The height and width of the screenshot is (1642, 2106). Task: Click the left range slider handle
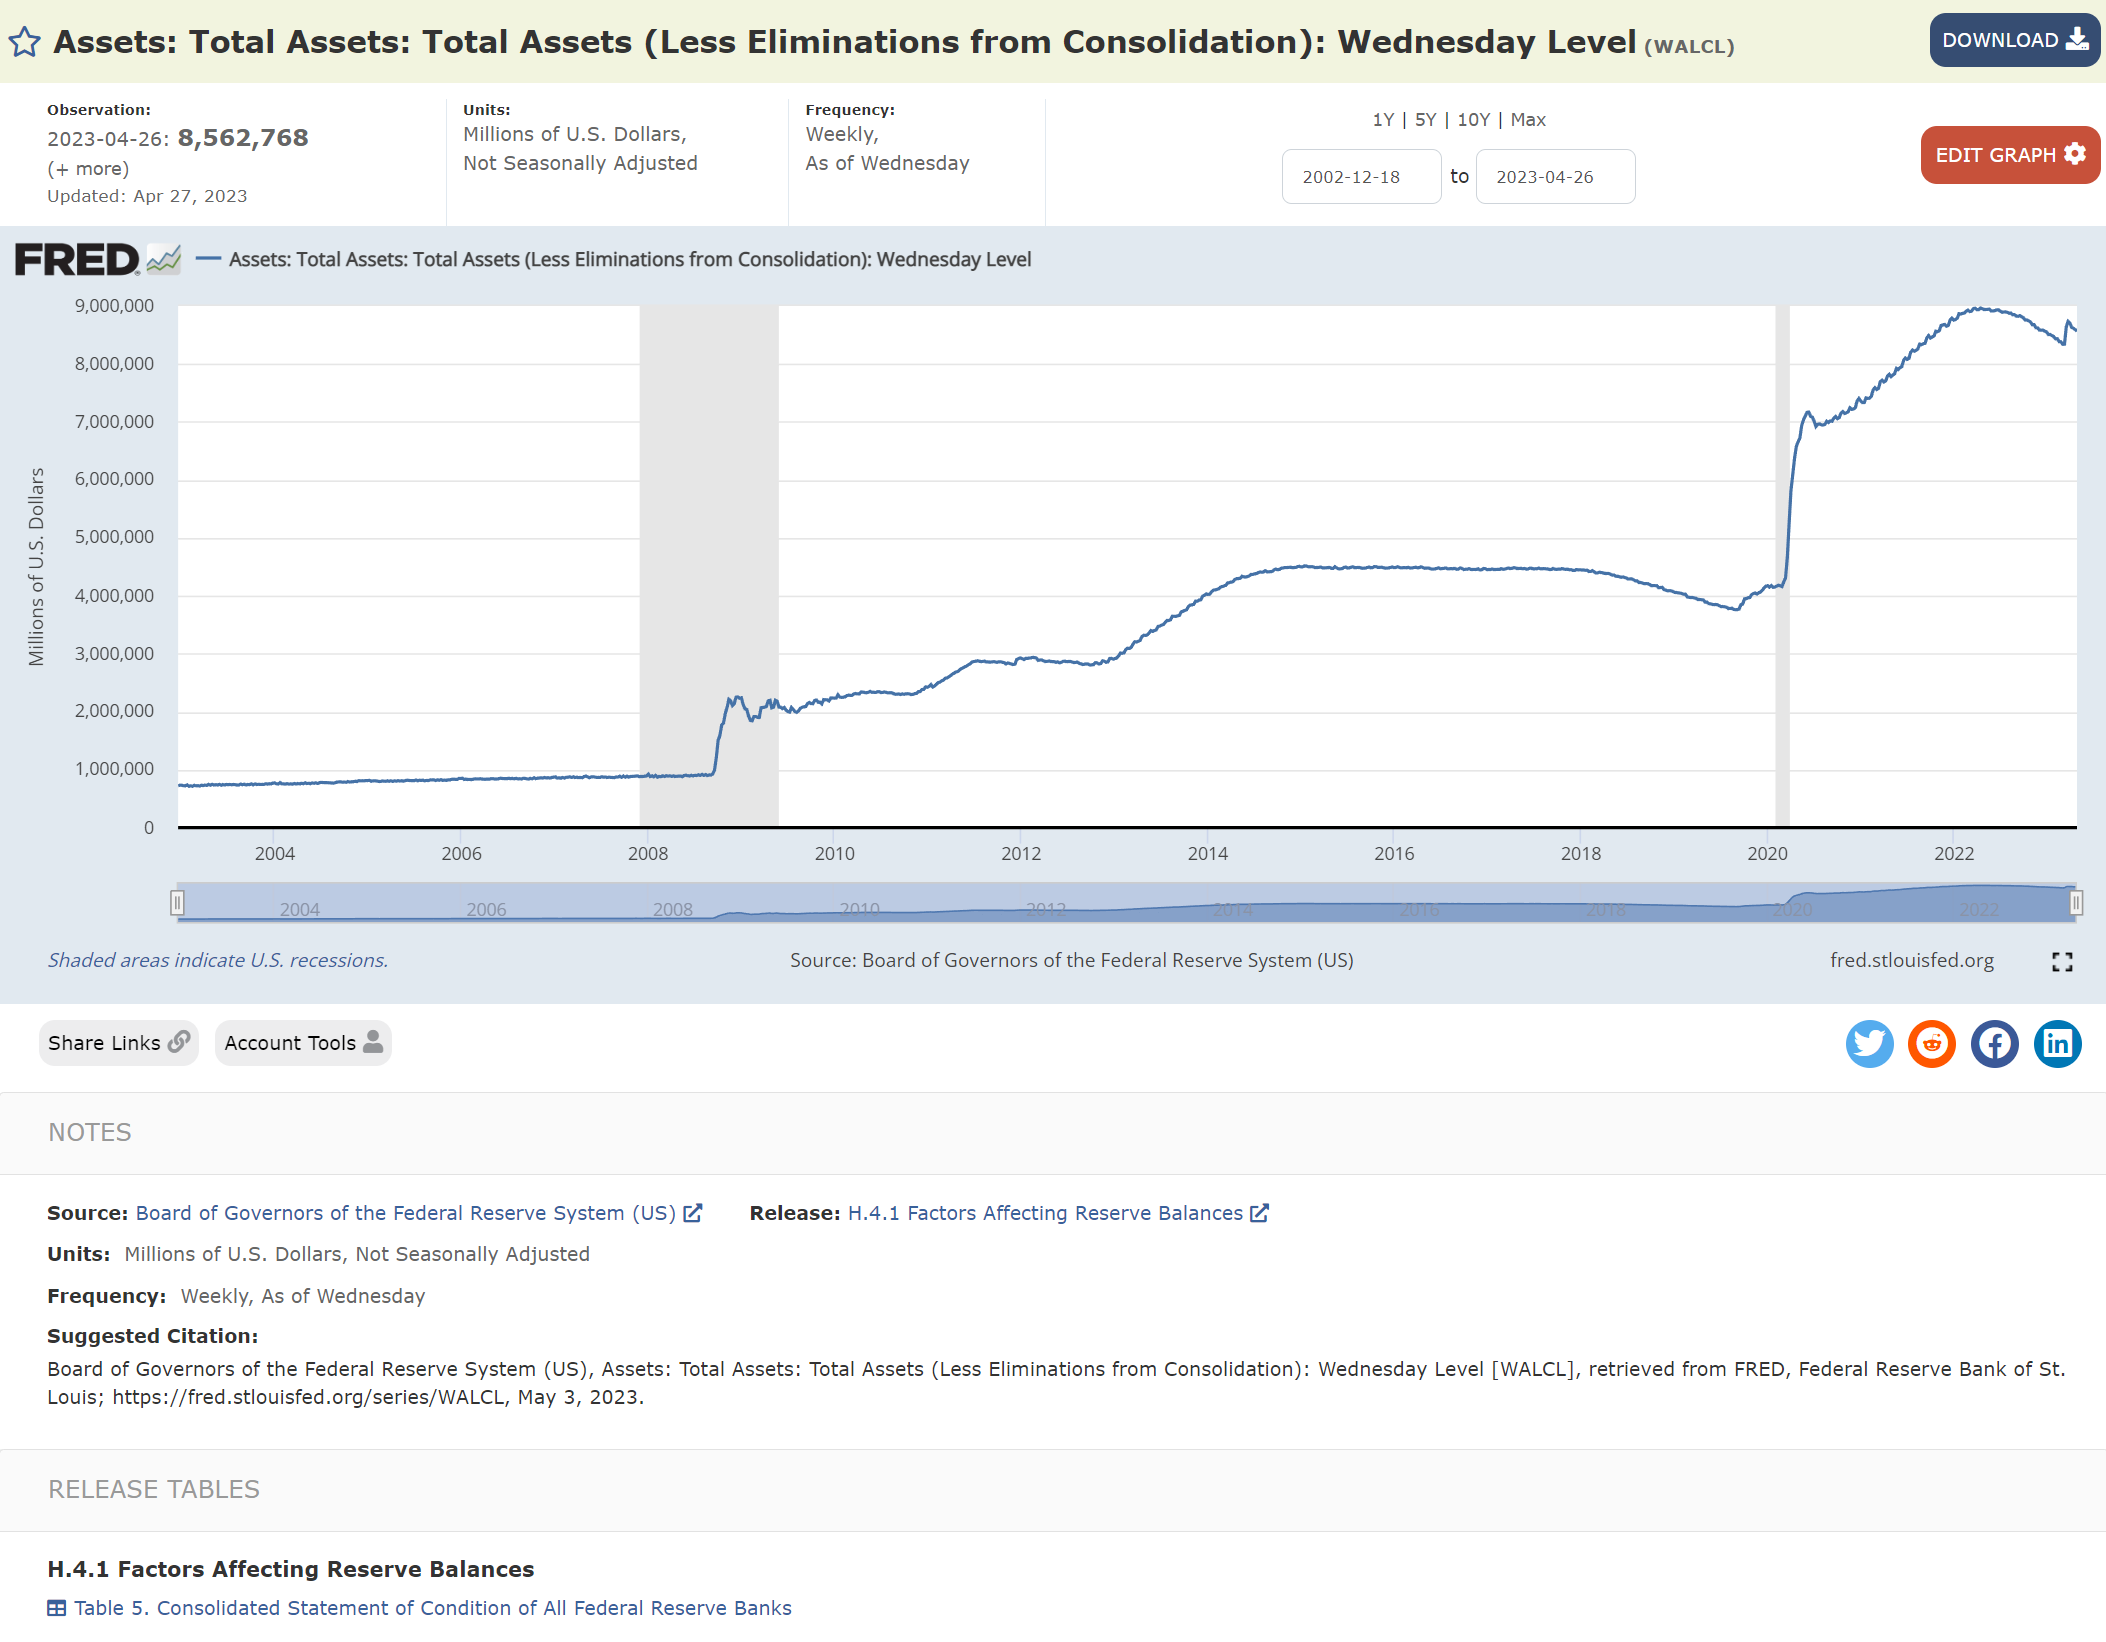(x=177, y=903)
